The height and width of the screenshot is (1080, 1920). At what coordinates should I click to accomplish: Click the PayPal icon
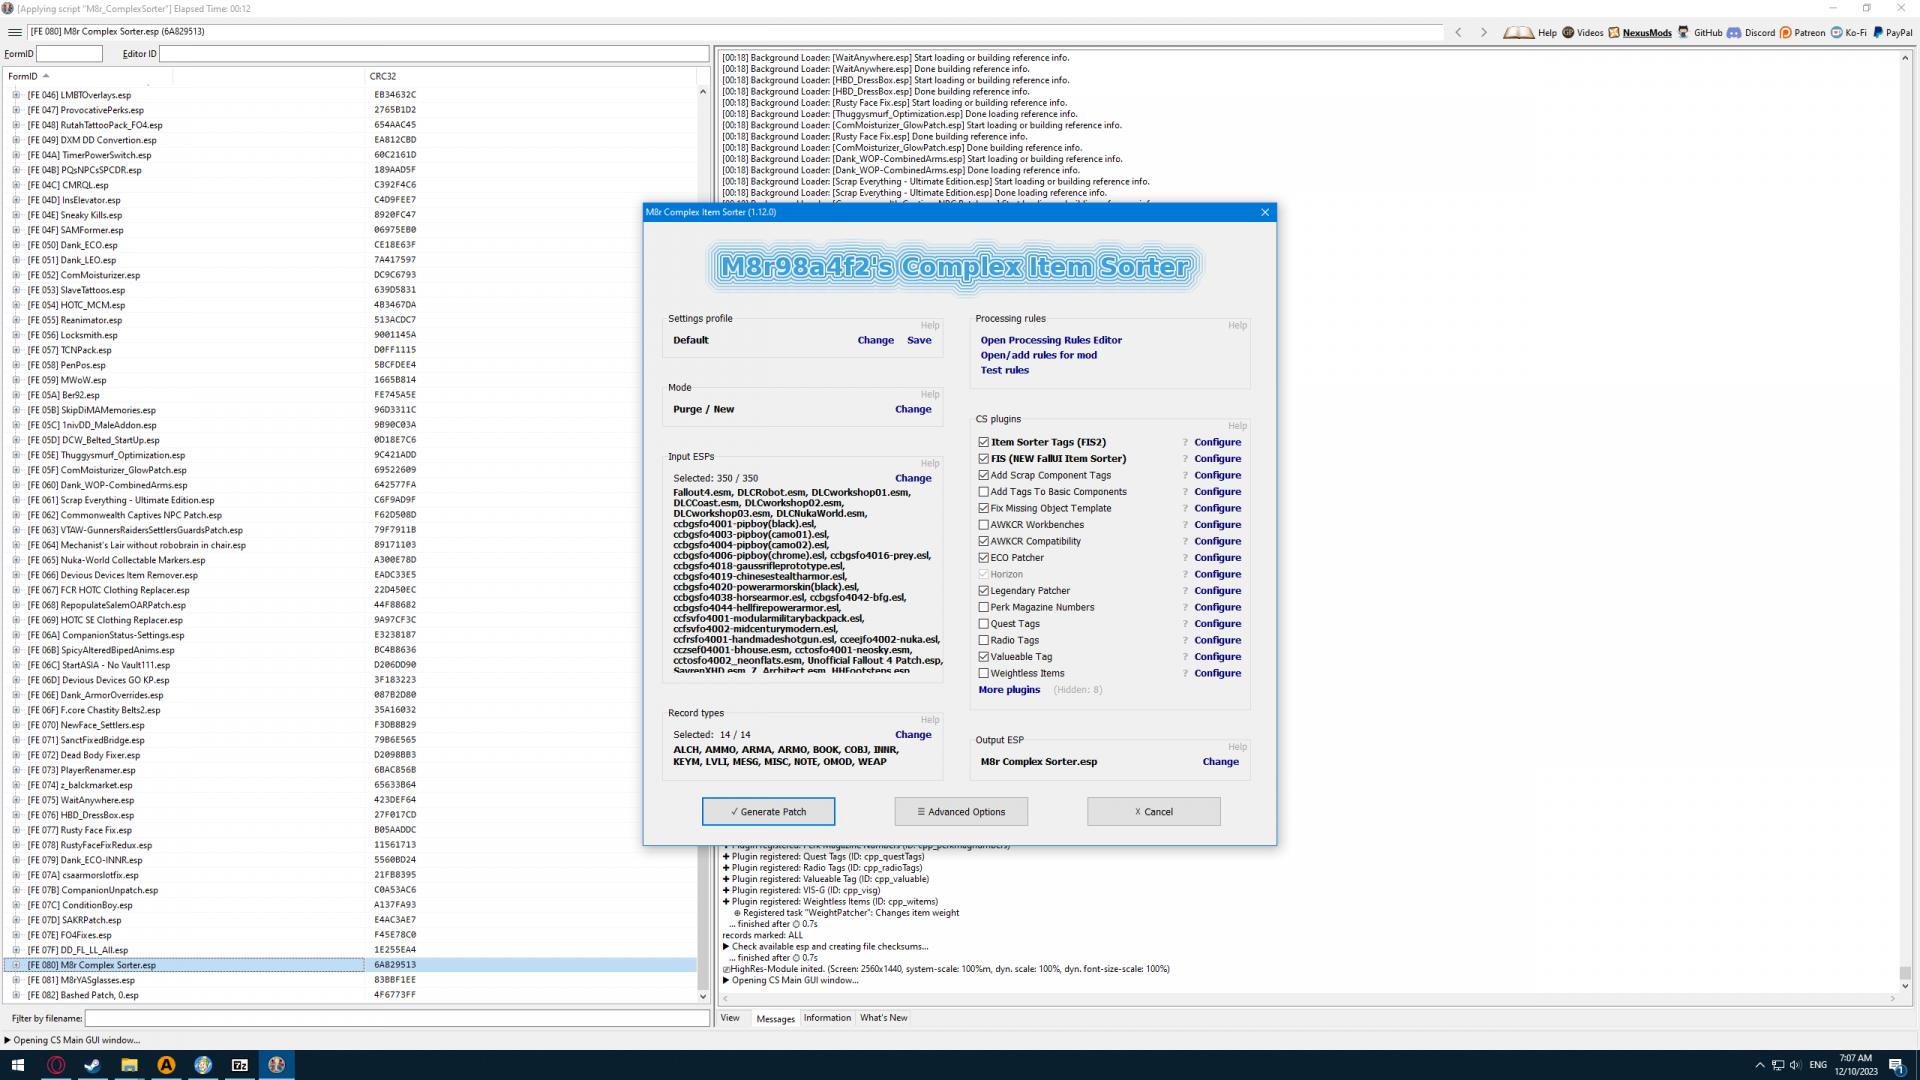click(x=1878, y=32)
